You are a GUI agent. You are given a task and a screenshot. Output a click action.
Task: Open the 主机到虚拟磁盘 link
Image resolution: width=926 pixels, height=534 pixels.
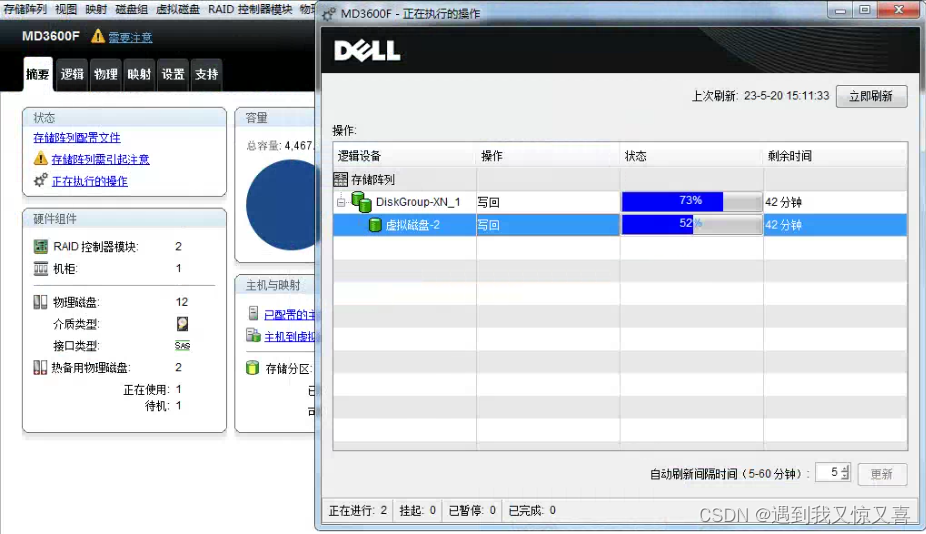(289, 336)
